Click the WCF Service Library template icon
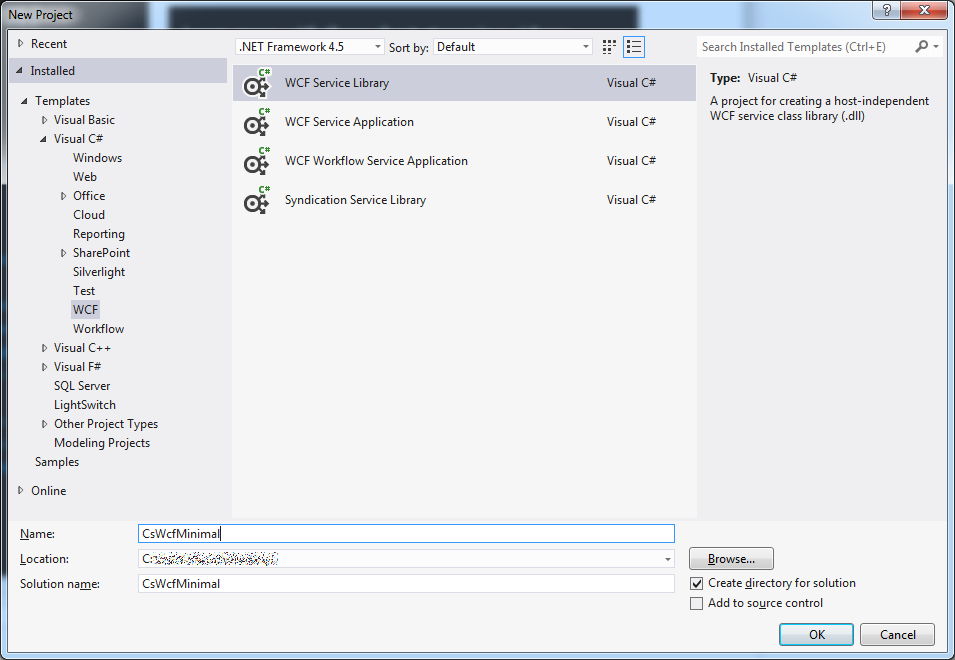This screenshot has width=955, height=660. tap(253, 83)
